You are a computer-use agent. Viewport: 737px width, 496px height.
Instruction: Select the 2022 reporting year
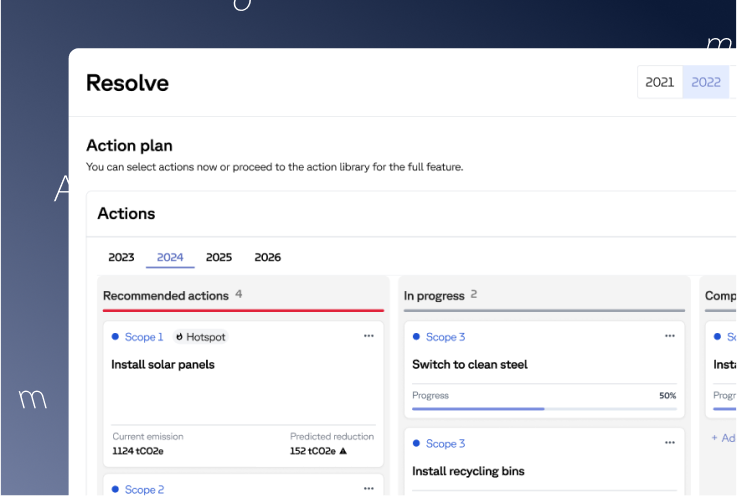click(x=706, y=82)
